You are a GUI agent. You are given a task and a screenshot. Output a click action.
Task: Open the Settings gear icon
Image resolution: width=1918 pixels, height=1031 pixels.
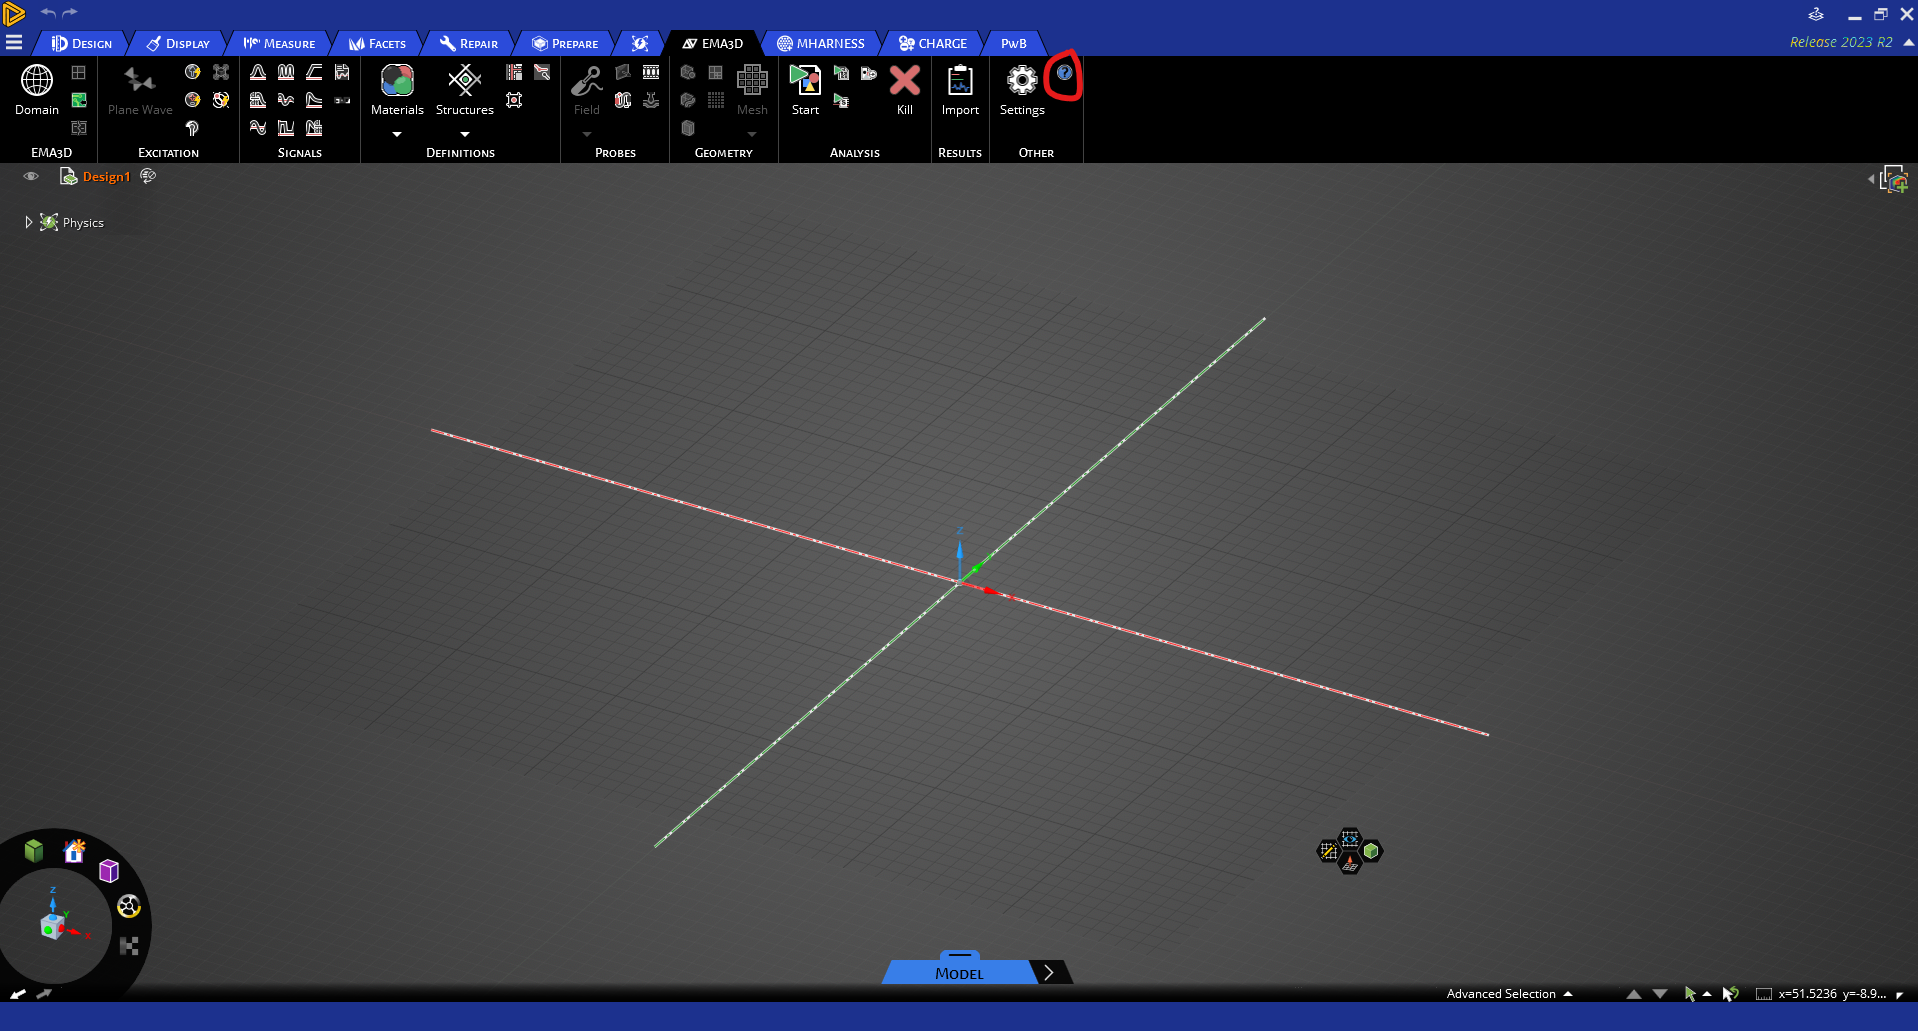[x=1022, y=82]
